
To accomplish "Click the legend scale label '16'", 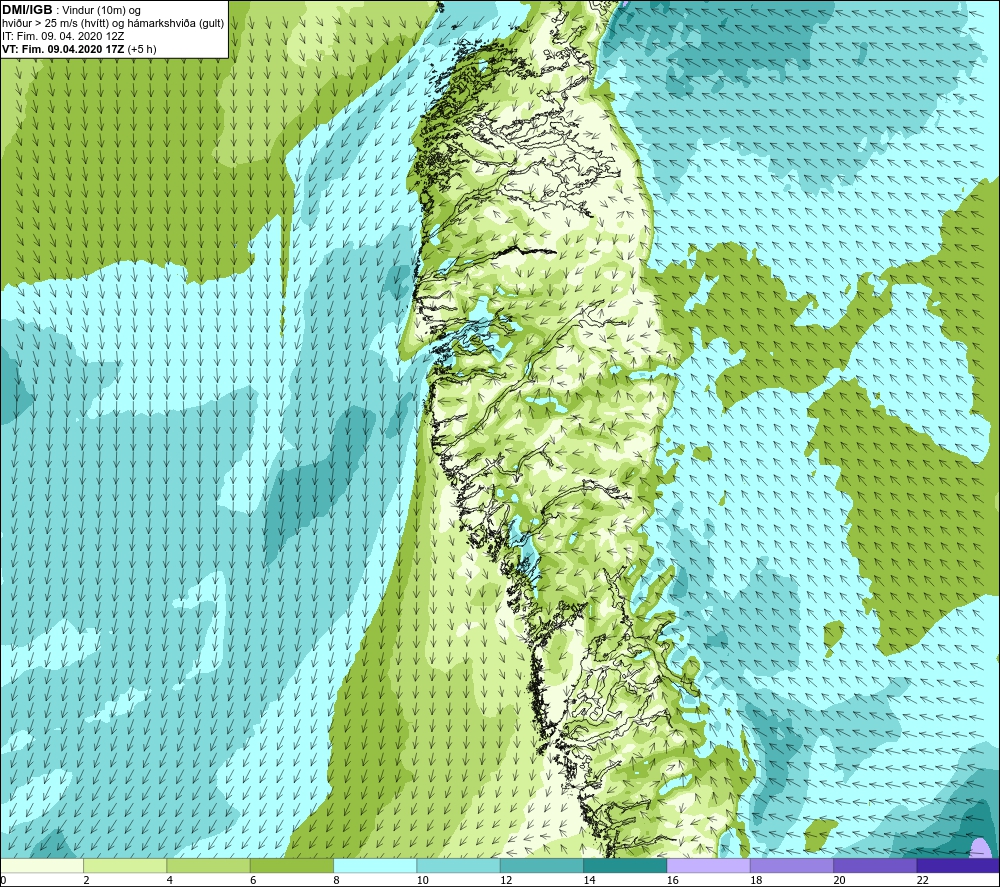I will click(x=672, y=880).
